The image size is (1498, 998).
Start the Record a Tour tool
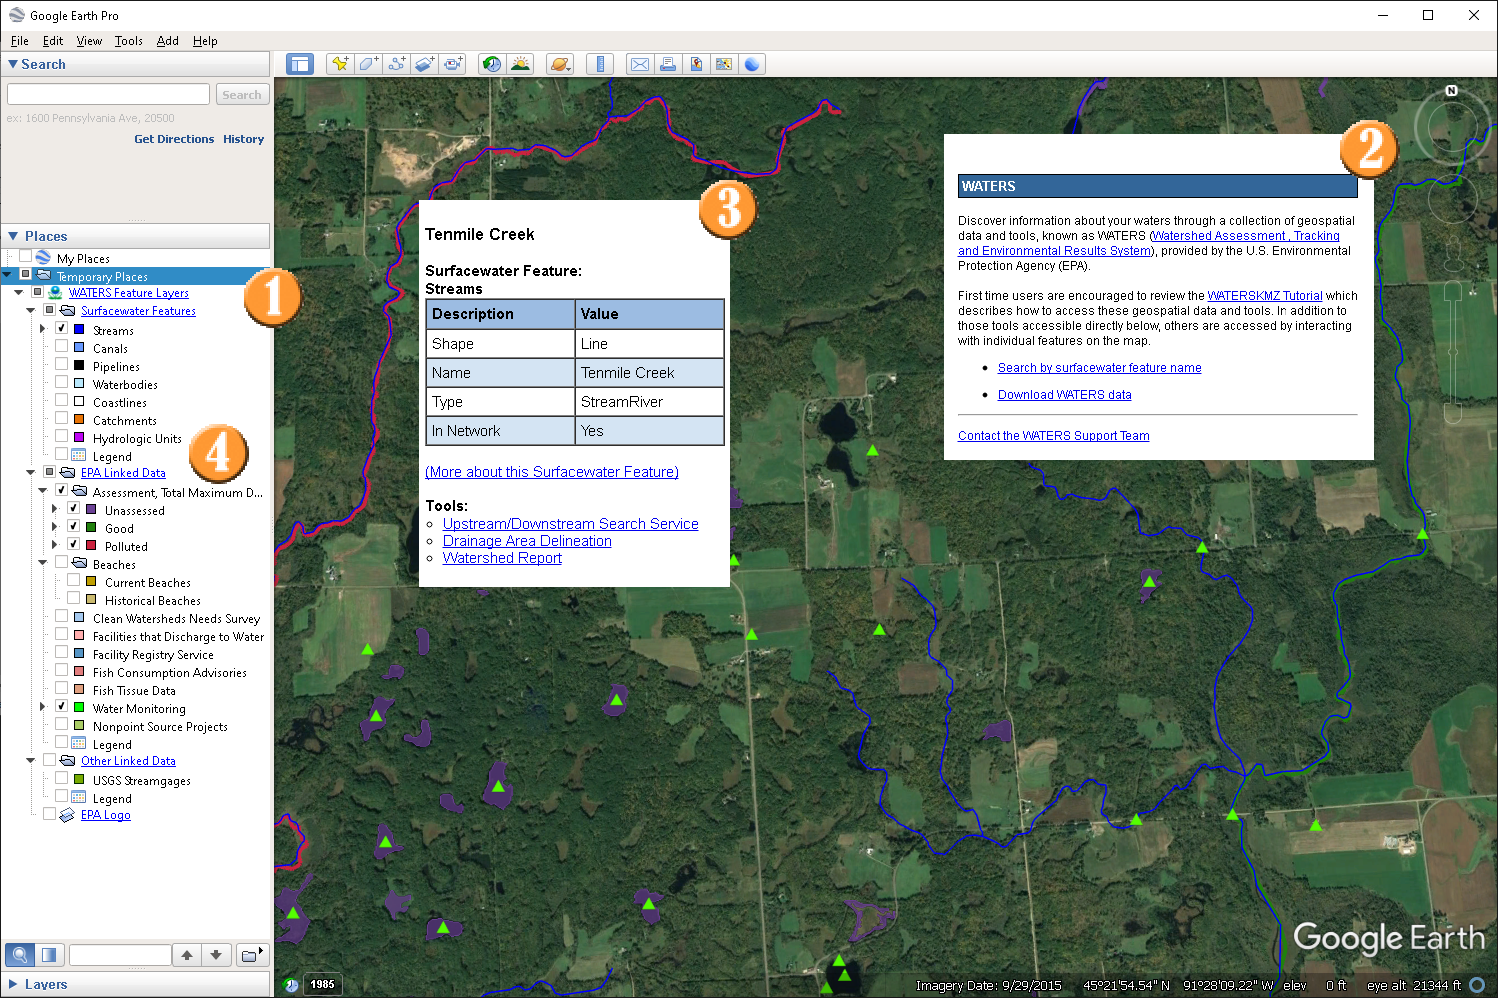coord(453,64)
